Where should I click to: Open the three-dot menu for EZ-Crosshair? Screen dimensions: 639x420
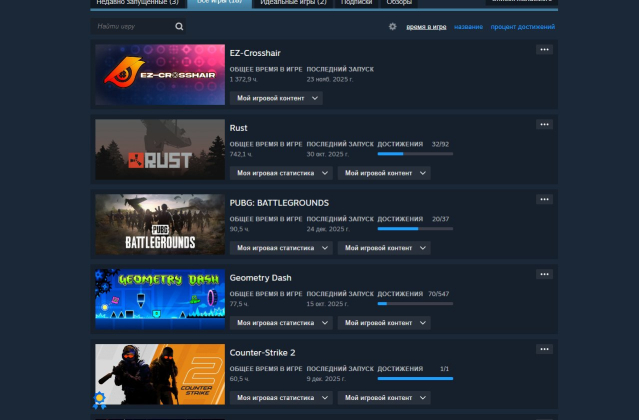(544, 49)
